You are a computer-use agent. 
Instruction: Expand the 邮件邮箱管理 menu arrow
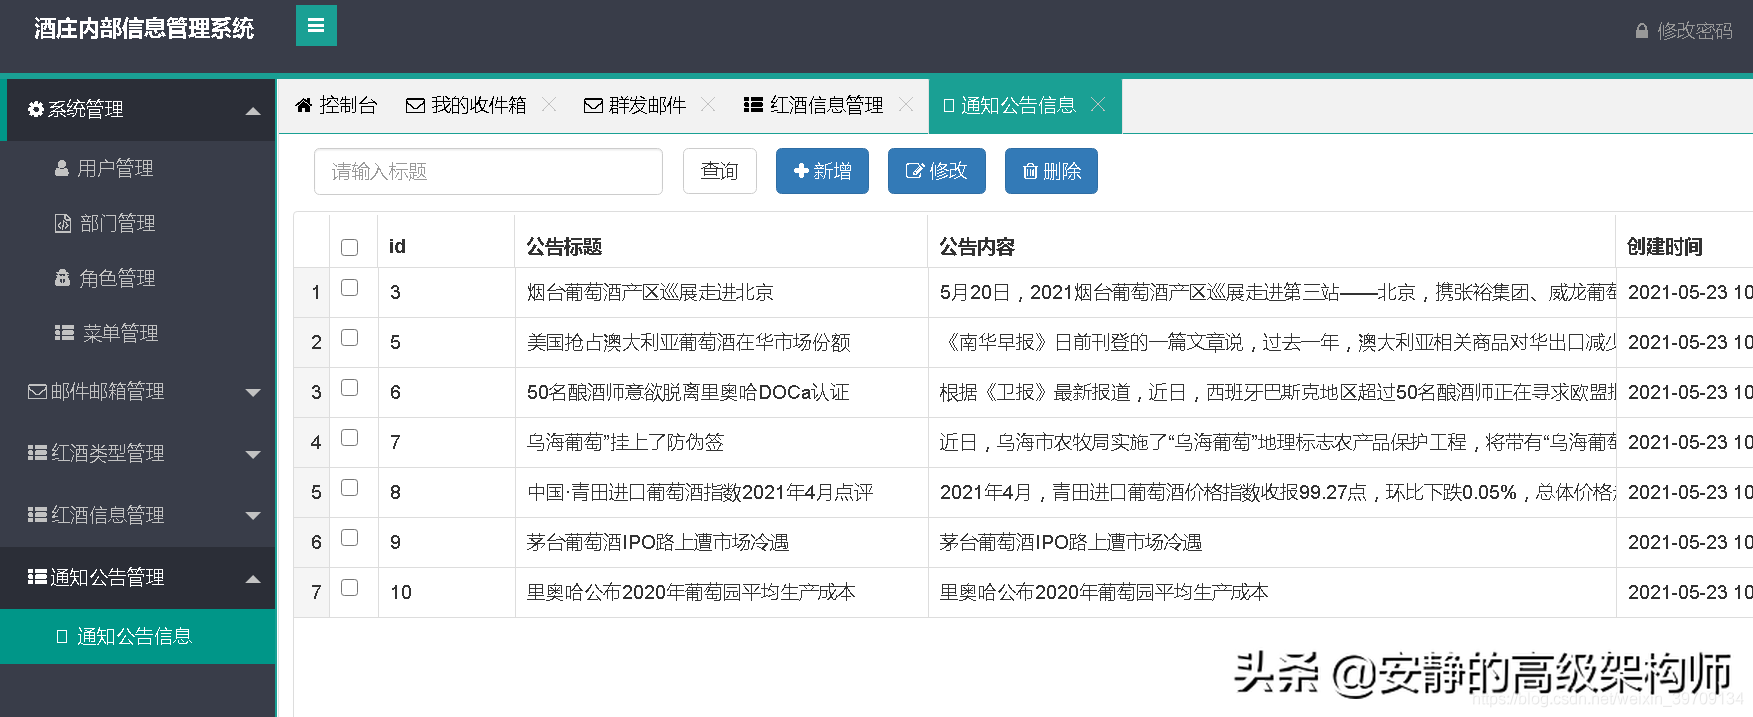click(253, 393)
